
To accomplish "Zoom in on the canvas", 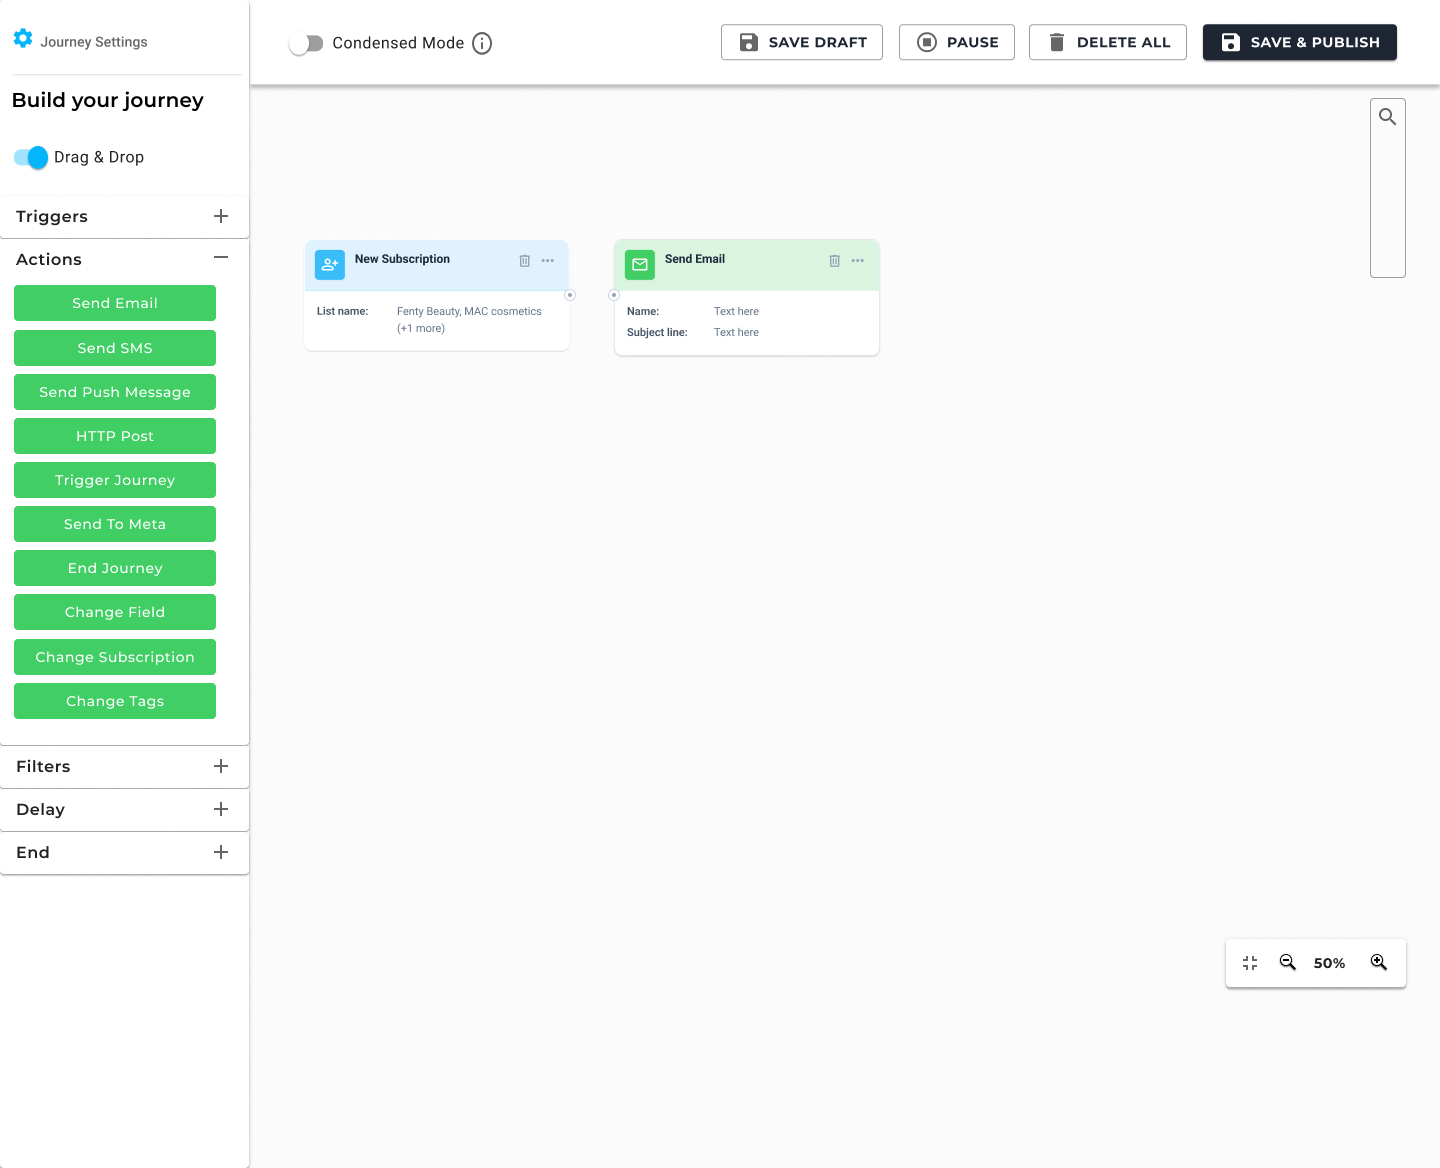I will (x=1379, y=962).
